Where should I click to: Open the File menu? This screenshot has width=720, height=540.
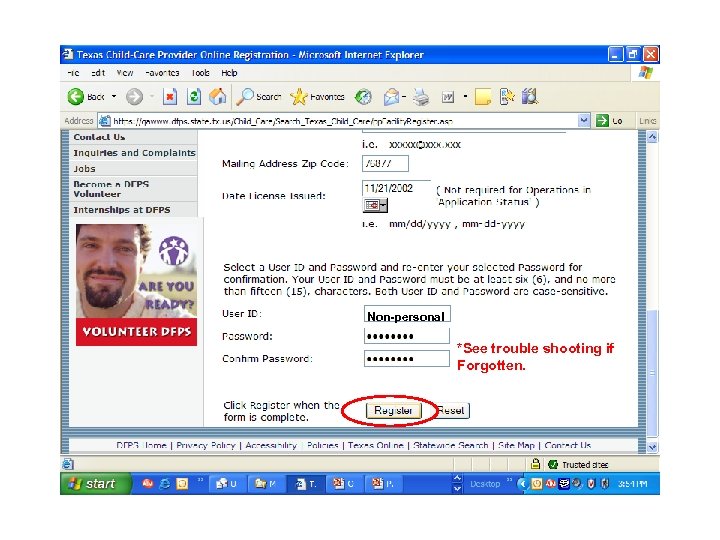click(x=73, y=73)
